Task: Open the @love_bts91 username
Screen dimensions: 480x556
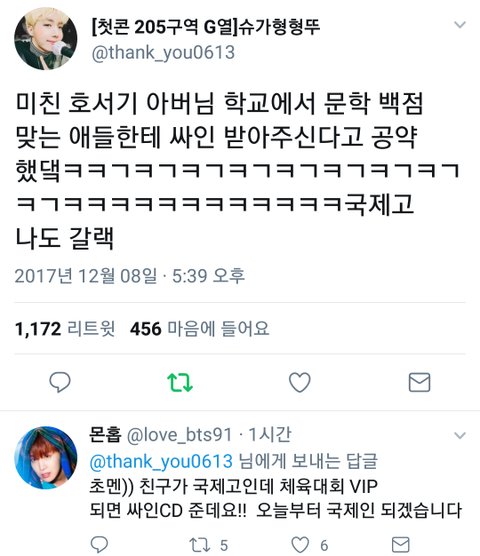Action: (x=179, y=435)
